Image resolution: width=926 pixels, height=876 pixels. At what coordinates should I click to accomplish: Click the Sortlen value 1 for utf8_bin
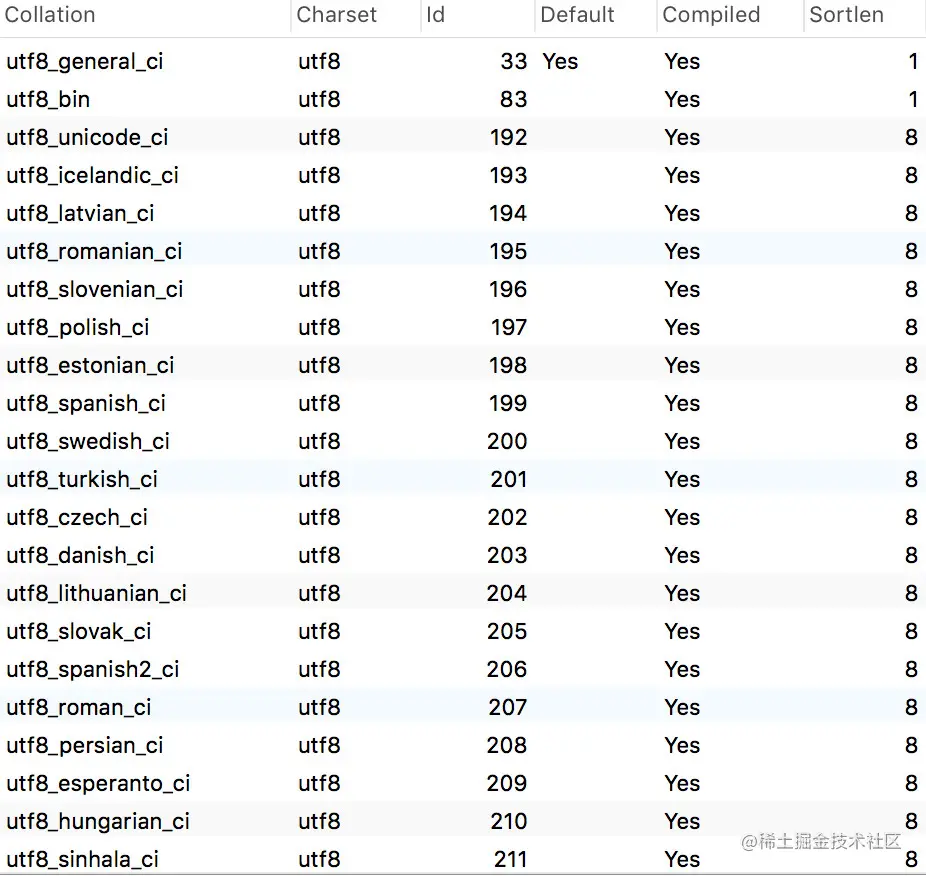[x=913, y=99]
